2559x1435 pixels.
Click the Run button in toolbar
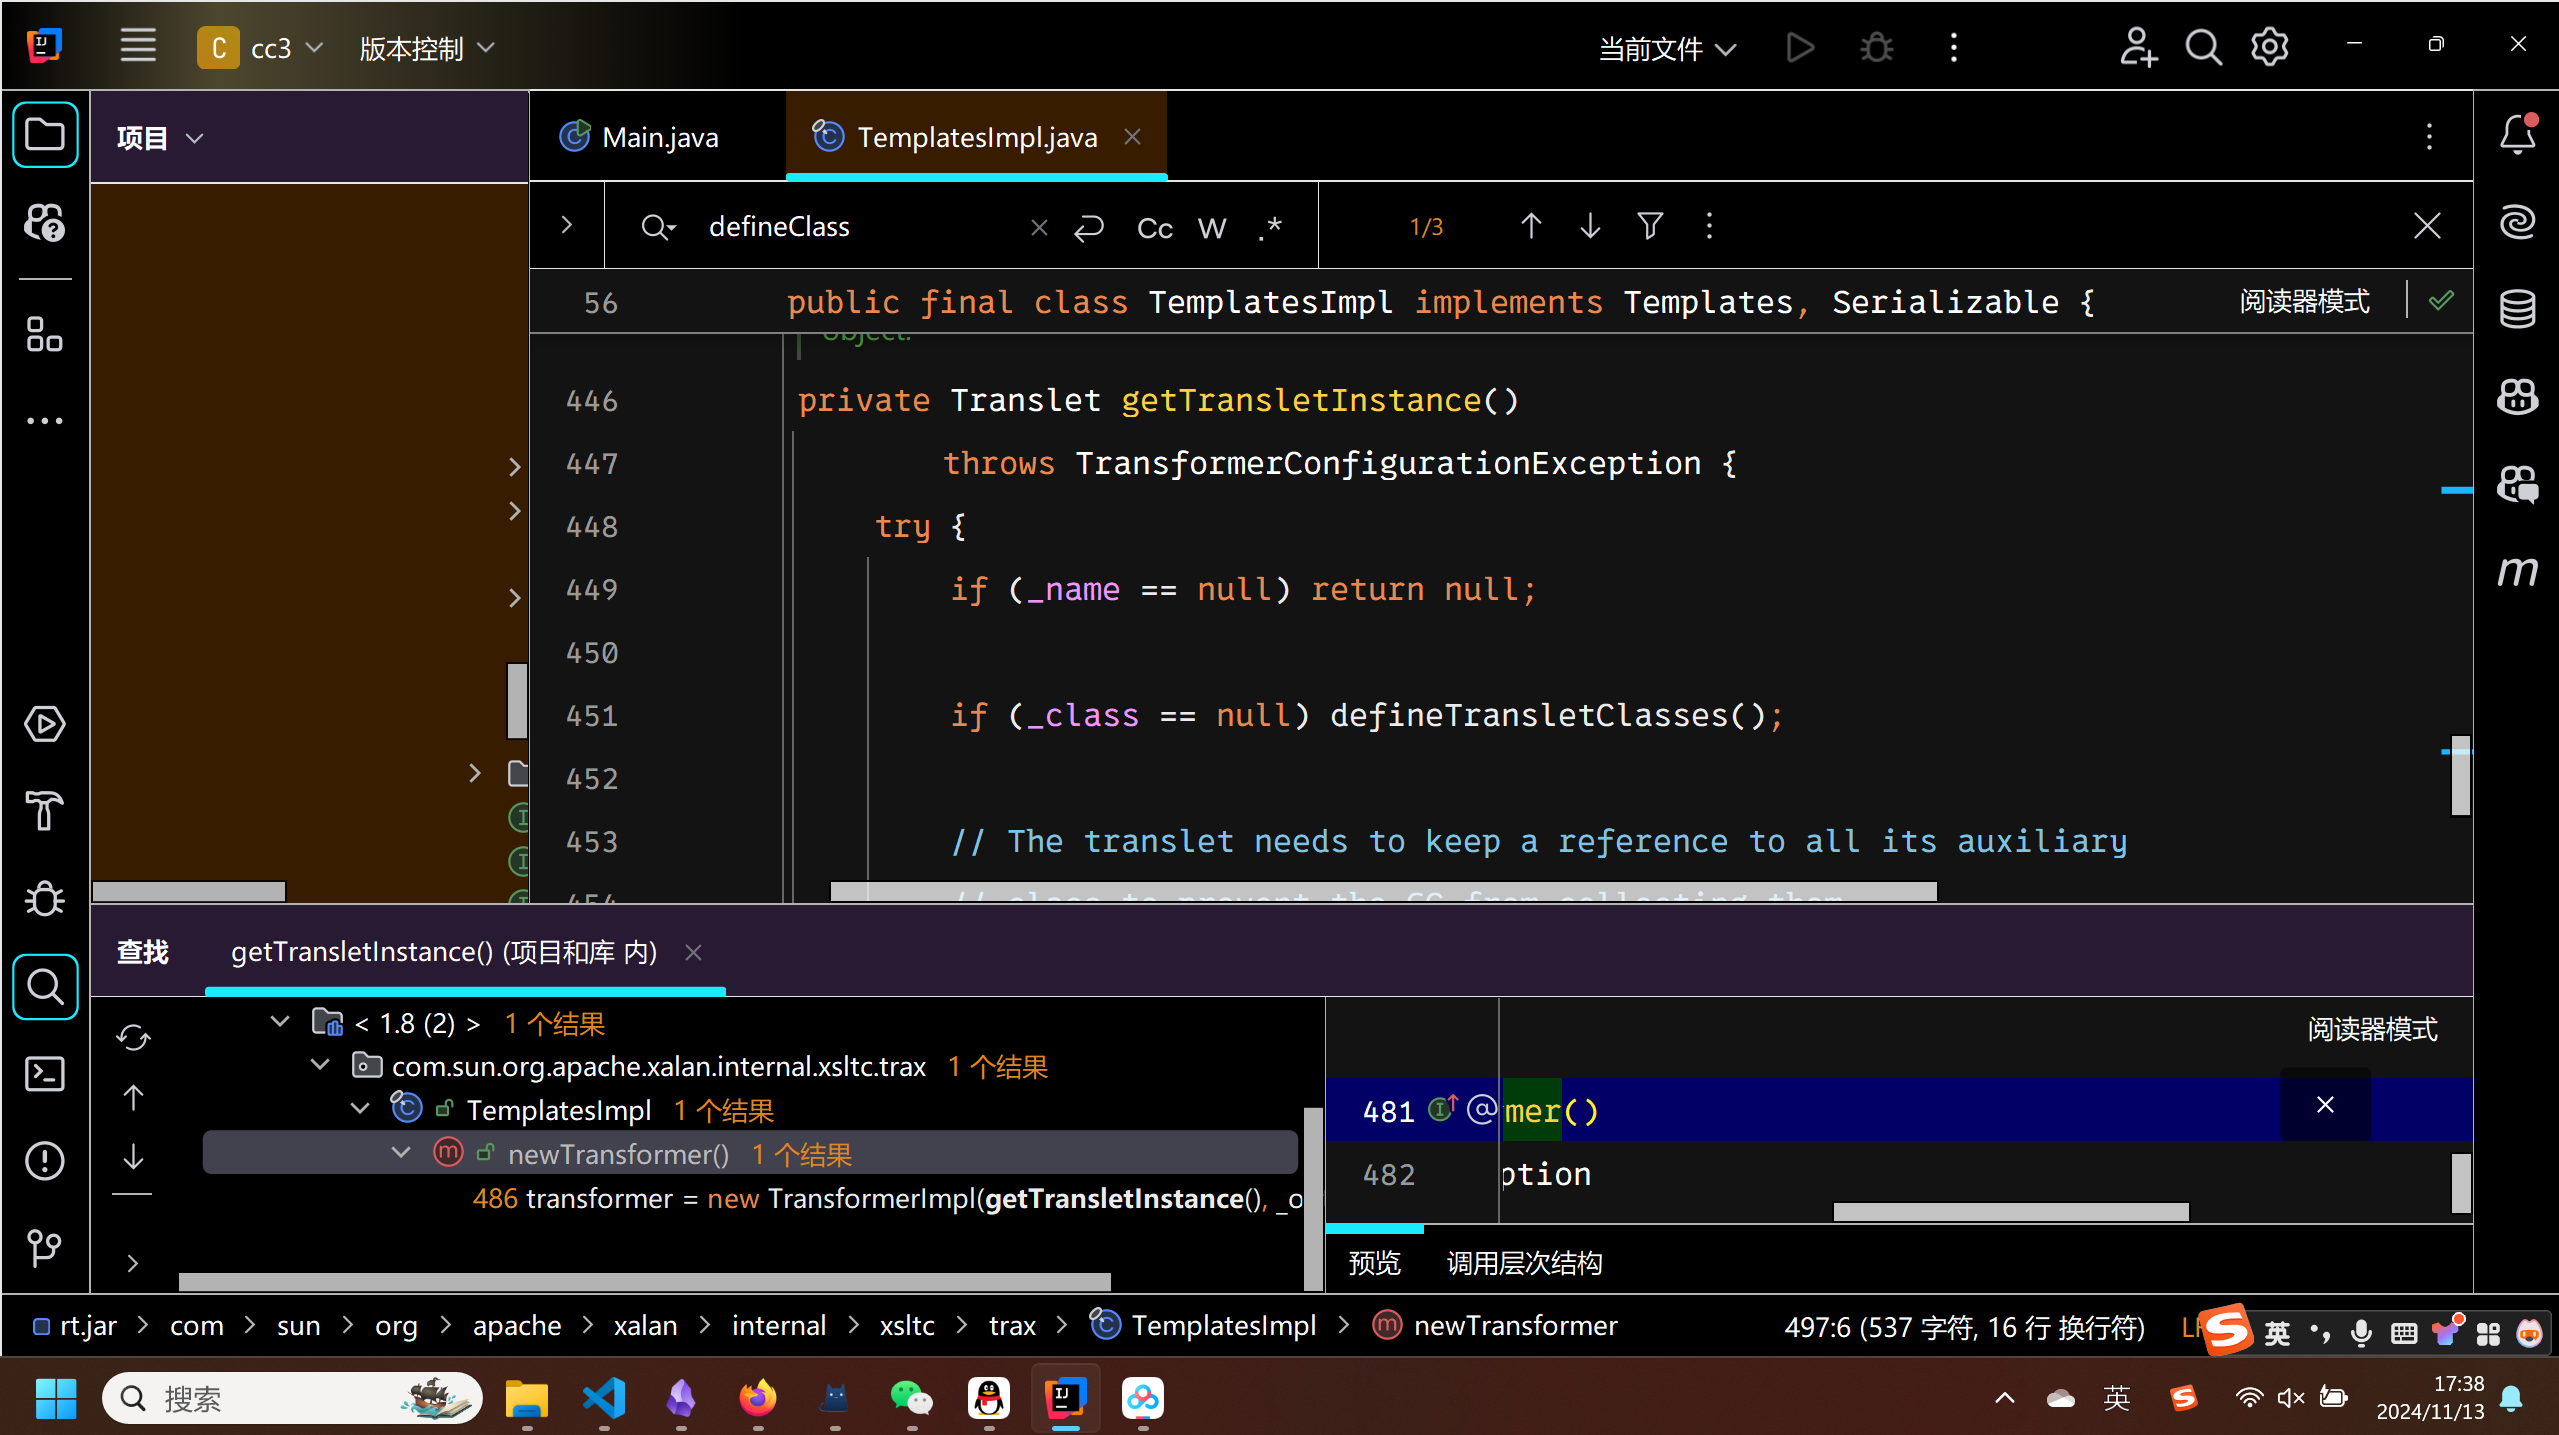pos(1799,47)
